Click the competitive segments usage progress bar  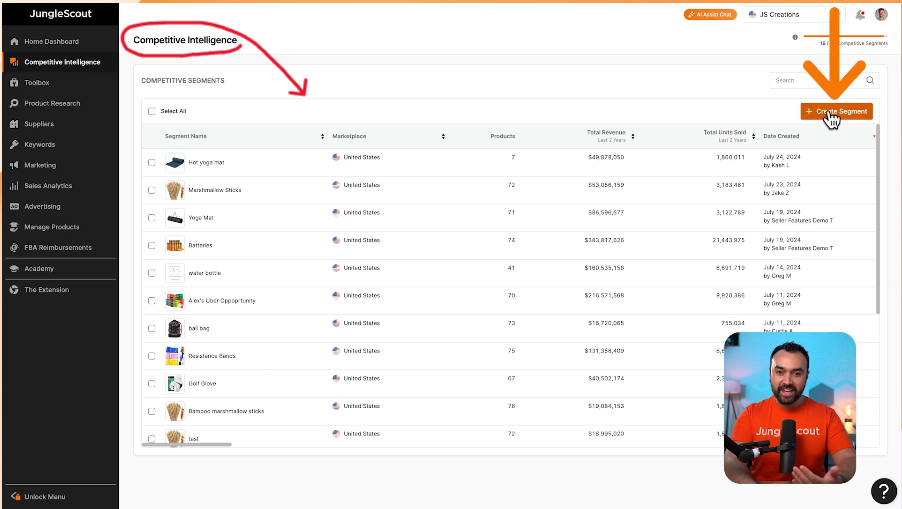coord(844,36)
